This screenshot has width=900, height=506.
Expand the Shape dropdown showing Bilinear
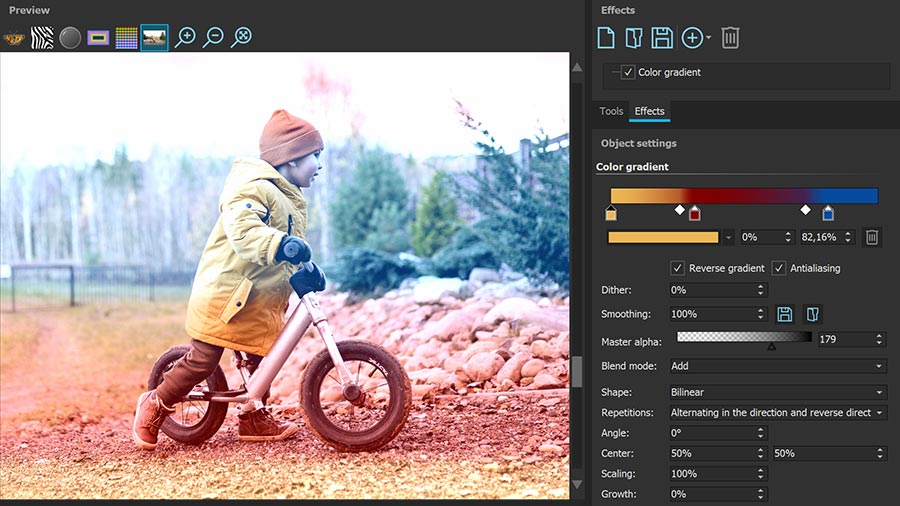tap(777, 392)
